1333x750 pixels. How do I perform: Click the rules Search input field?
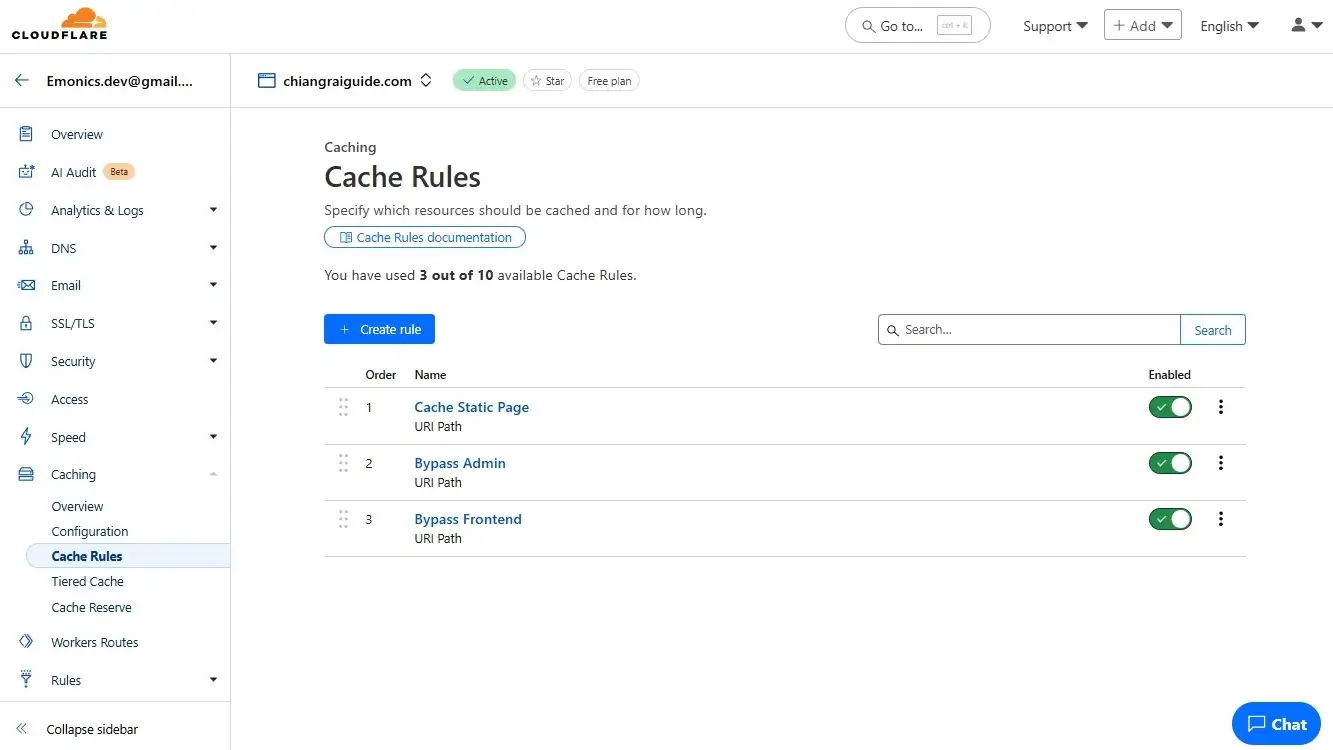[1029, 330]
